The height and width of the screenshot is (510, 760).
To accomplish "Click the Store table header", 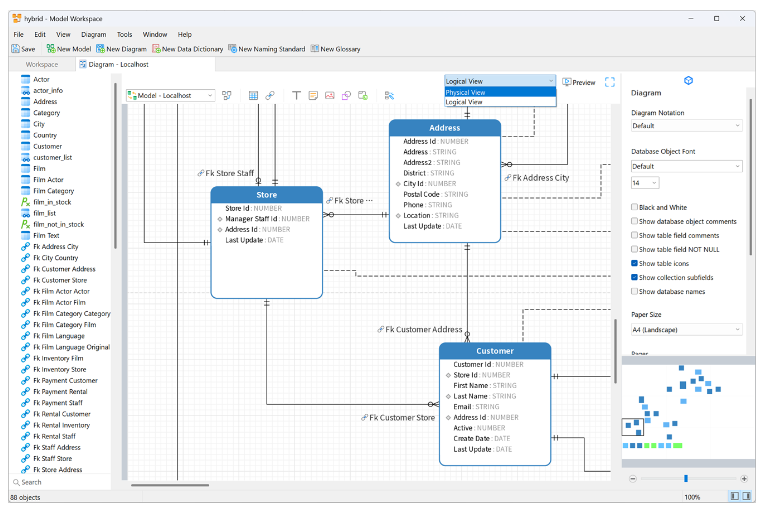I will [x=267, y=194].
